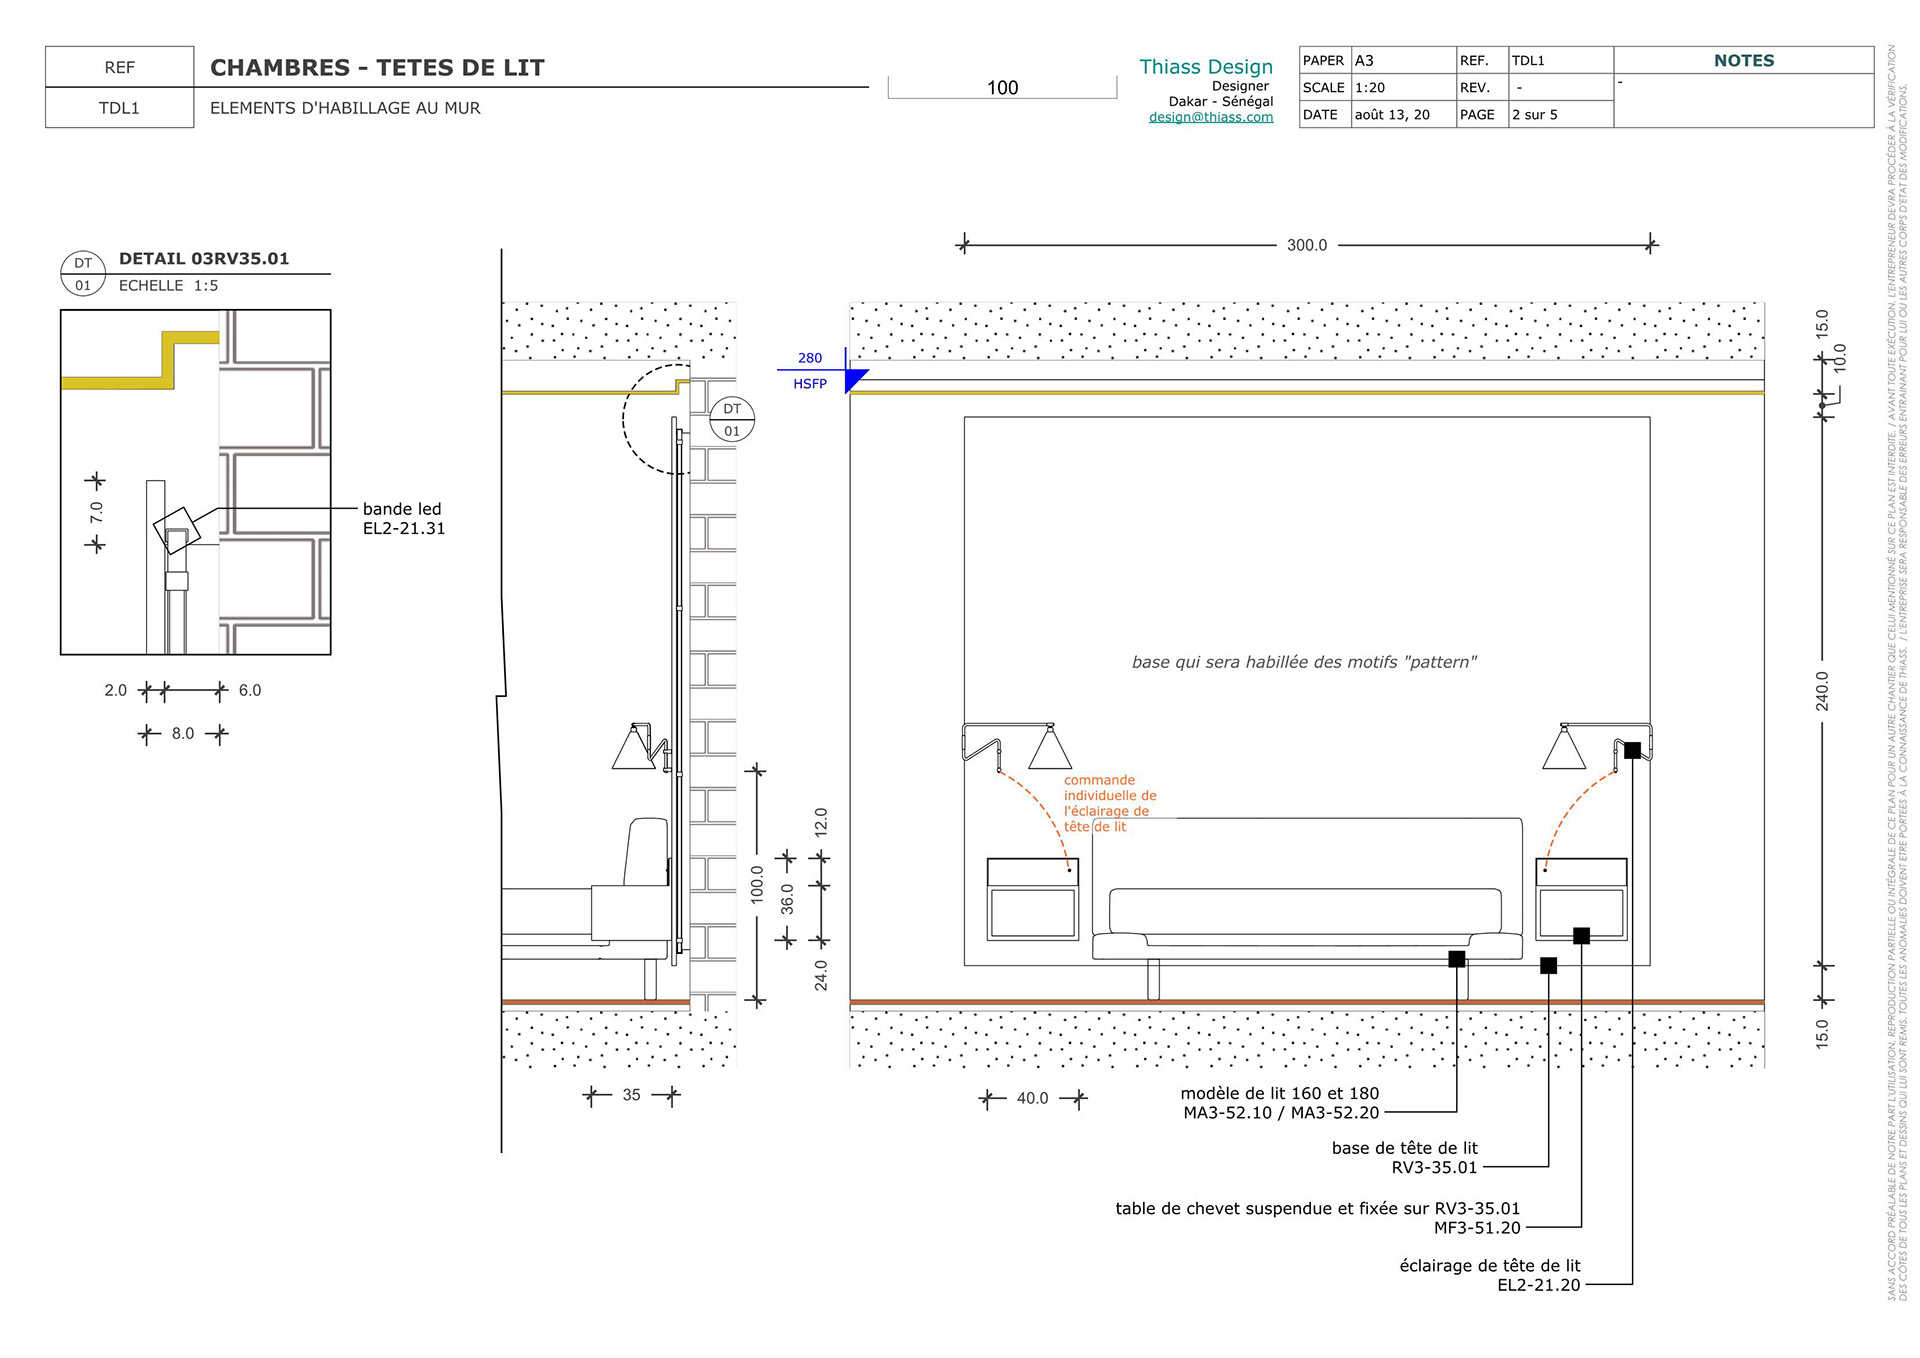This screenshot has width=1920, height=1358.
Task: Click the left bedside table in elevation
Action: pyautogui.click(x=1033, y=899)
